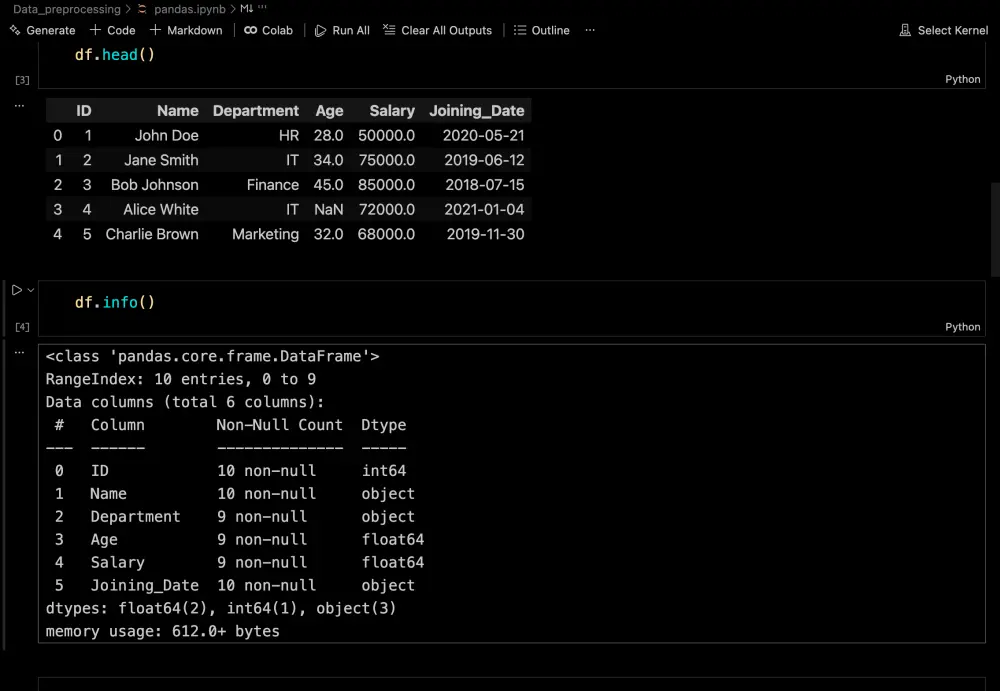Add a new Markdown cell
Screen dimensions: 1000x691
coord(186,30)
